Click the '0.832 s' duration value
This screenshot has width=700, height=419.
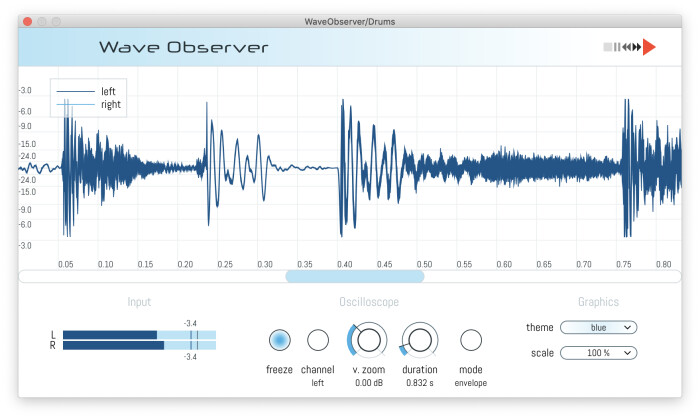coord(420,383)
